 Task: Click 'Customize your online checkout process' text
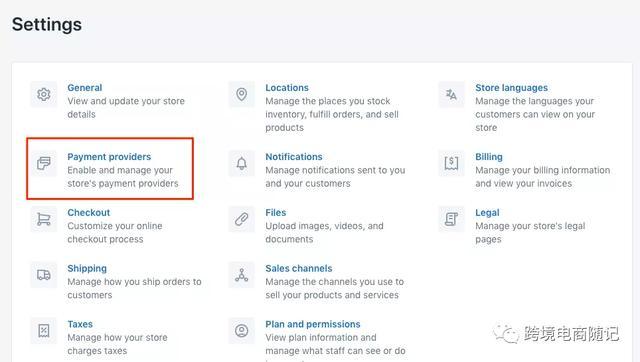tap(115, 233)
